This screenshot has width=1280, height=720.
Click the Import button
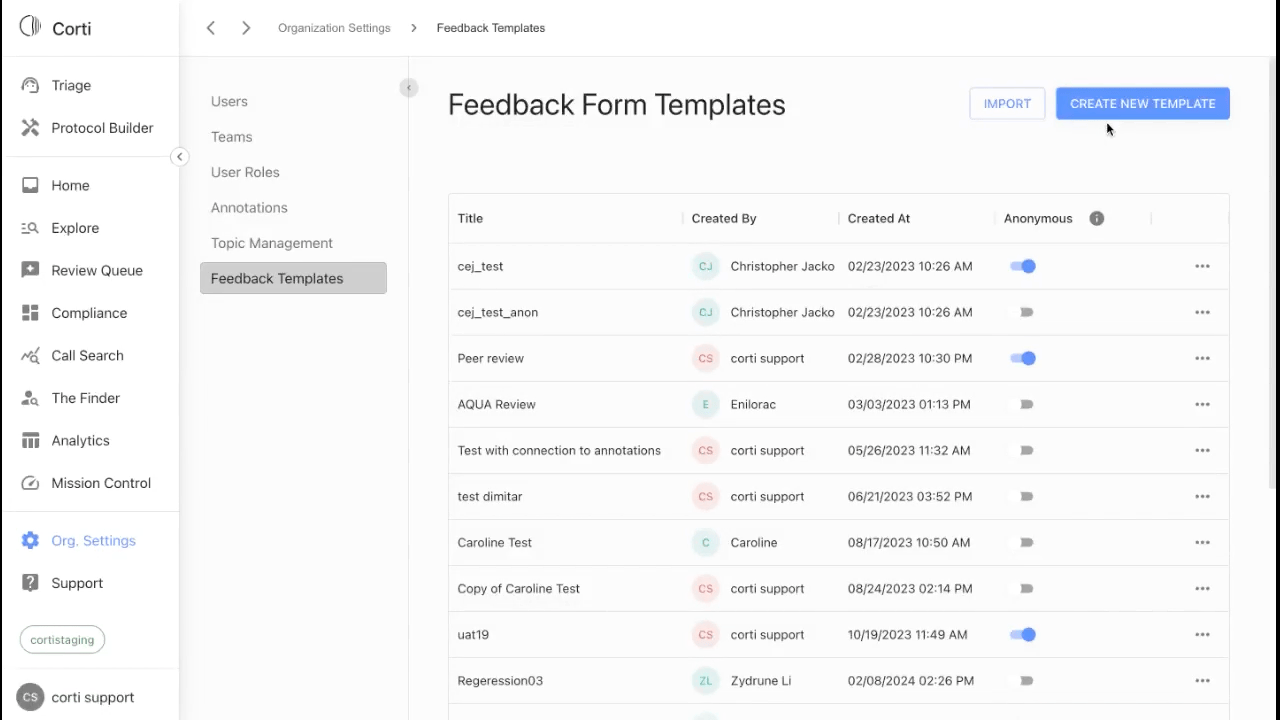tap(1007, 104)
